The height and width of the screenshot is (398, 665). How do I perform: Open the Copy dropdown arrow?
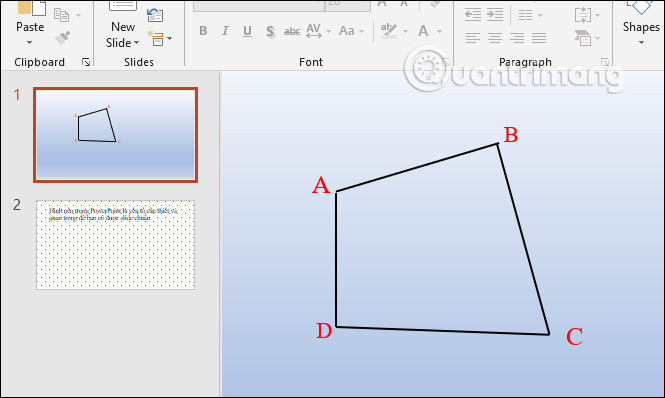(78, 15)
